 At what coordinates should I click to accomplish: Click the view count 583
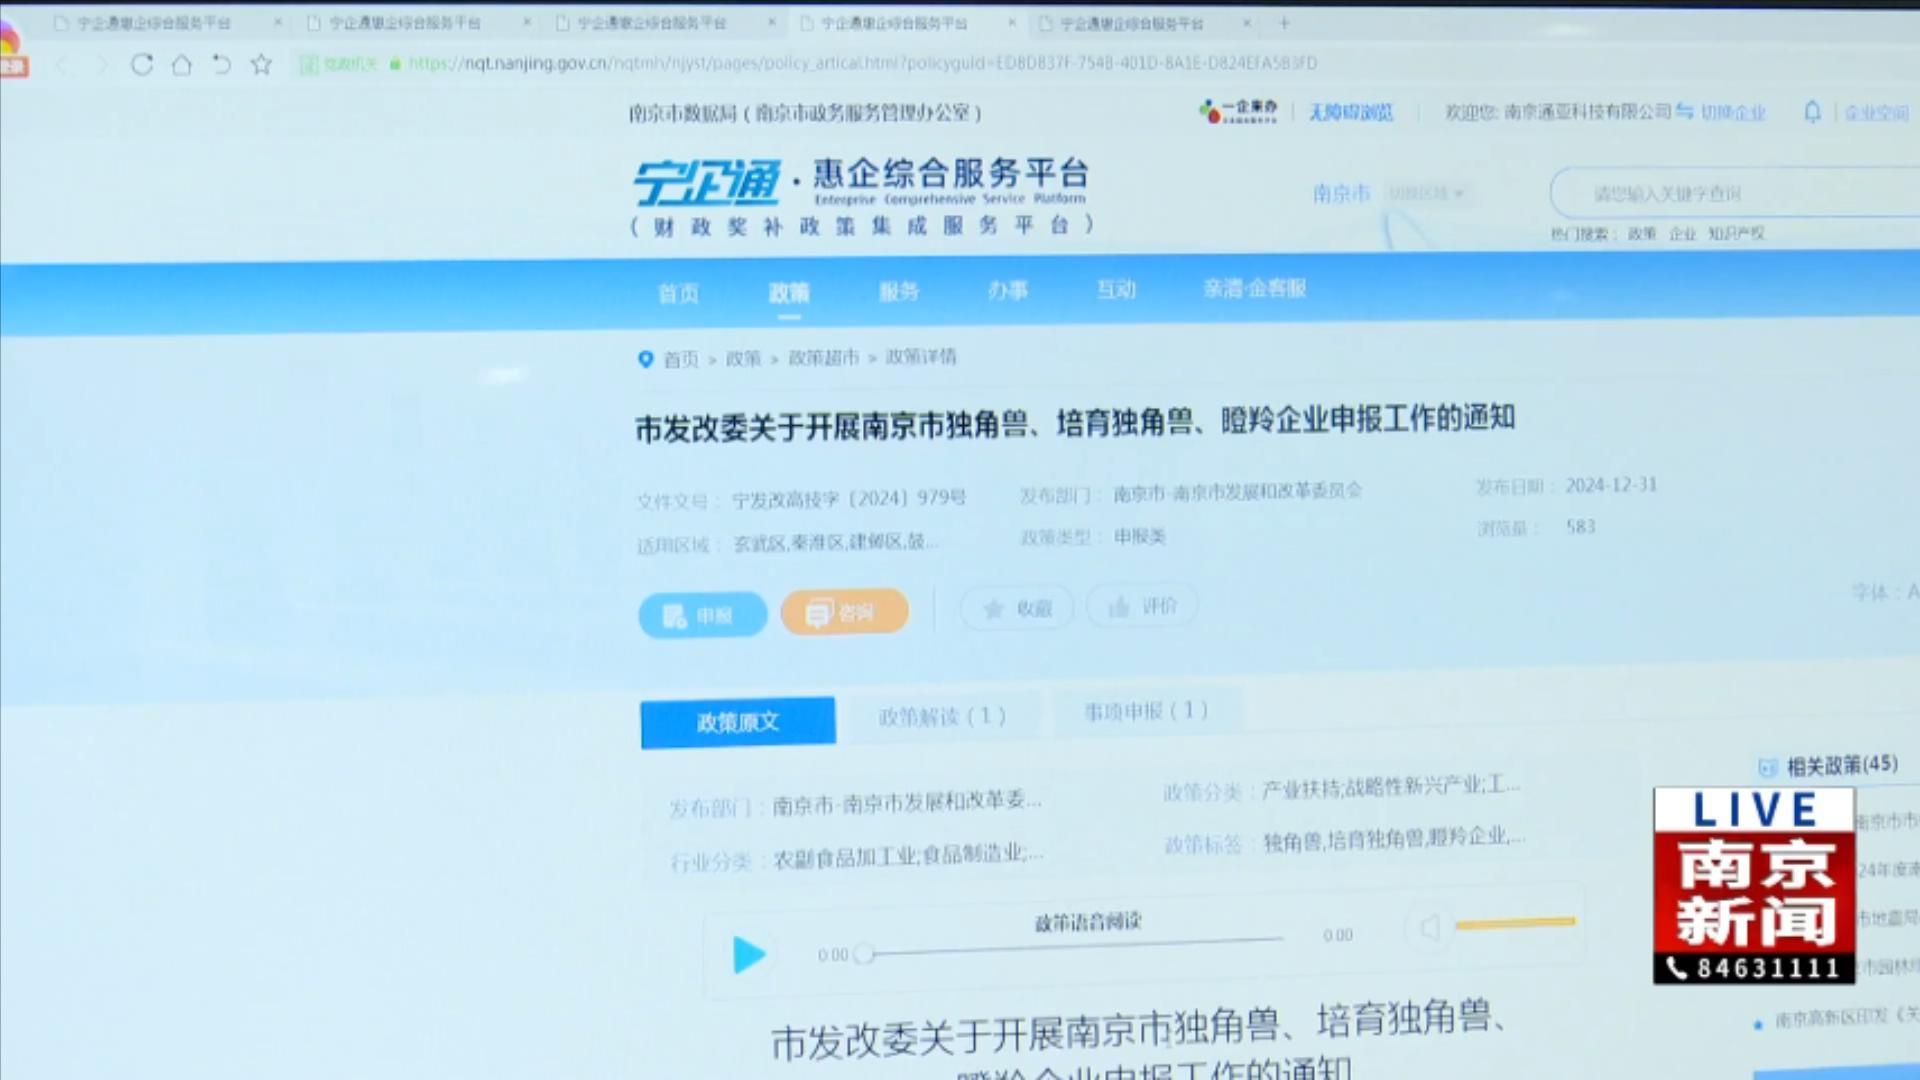click(x=1580, y=527)
